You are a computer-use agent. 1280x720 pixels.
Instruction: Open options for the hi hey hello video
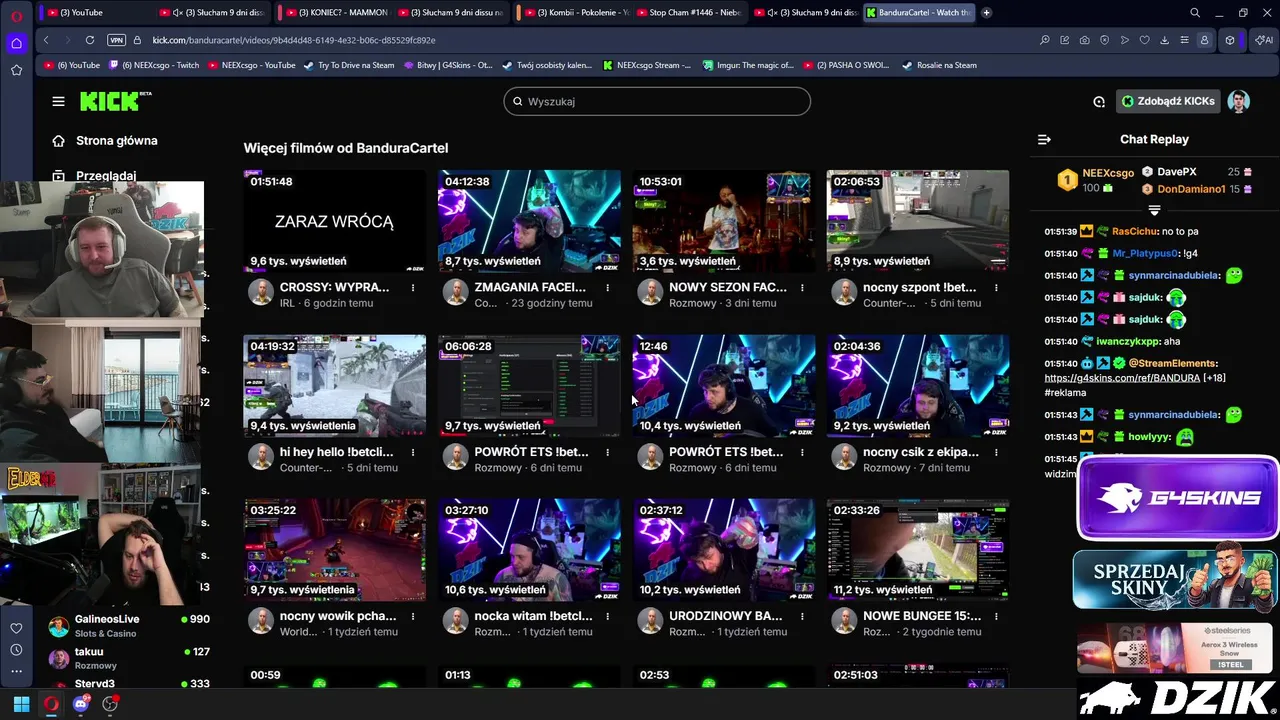[x=413, y=452]
